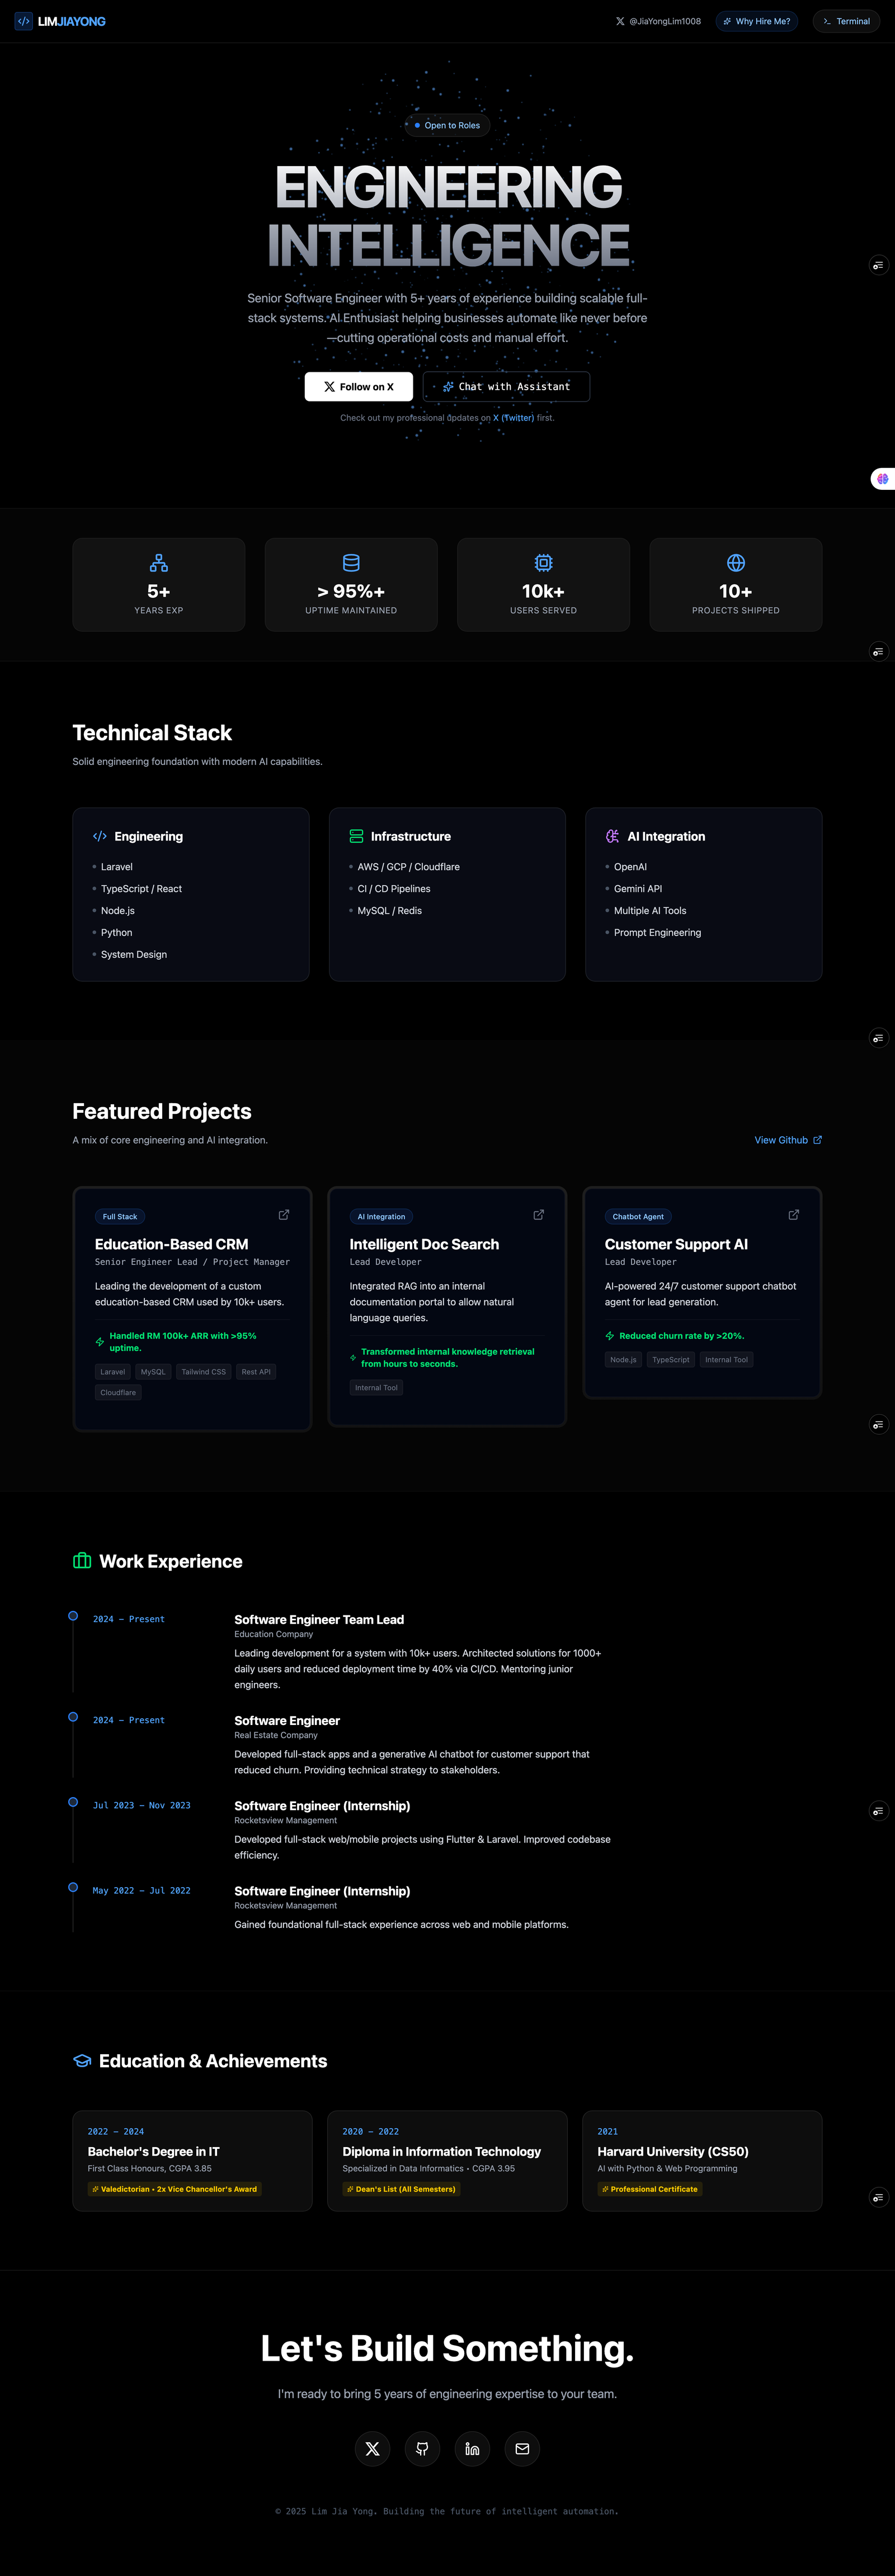The height and width of the screenshot is (2576, 895).
Task: Click the CPU icon on Users Served stat
Action: (543, 563)
